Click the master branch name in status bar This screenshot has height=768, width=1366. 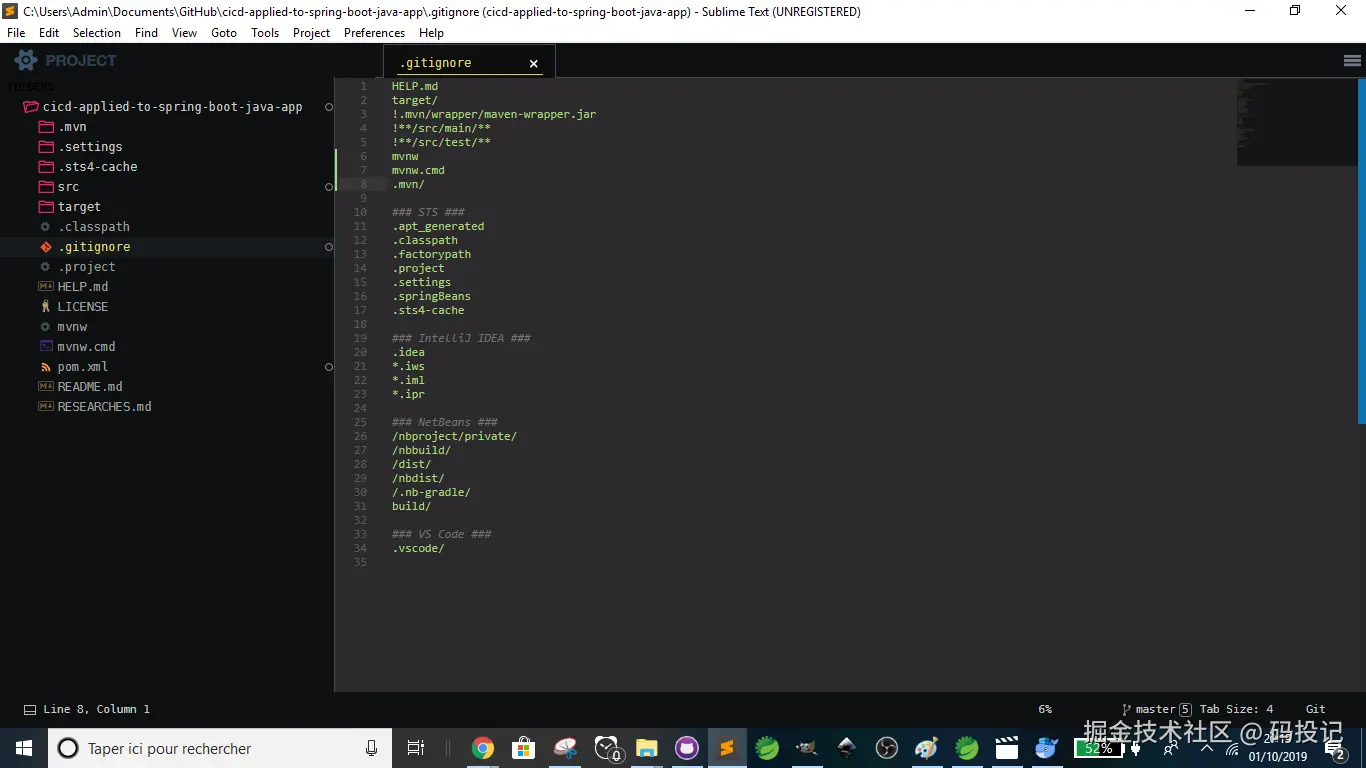point(1155,709)
